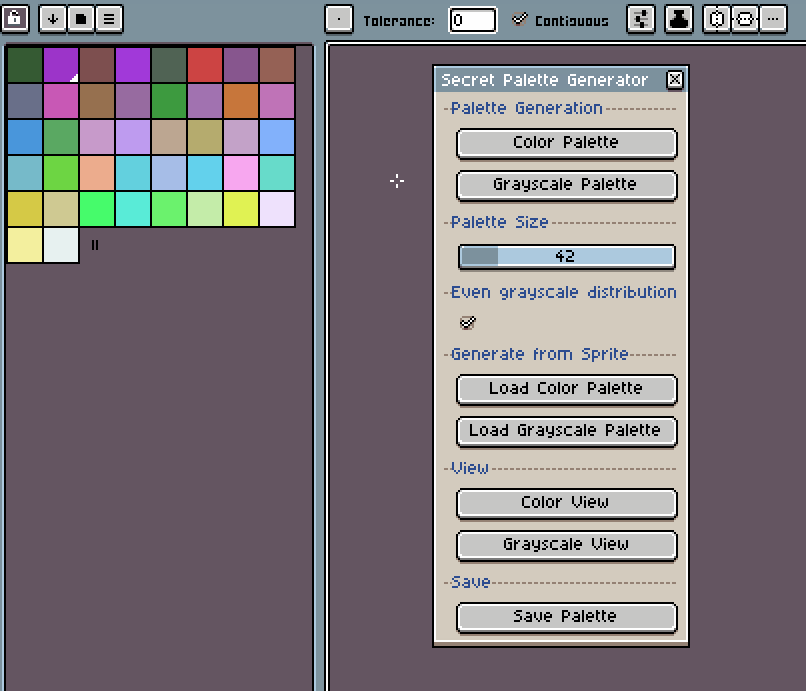806x691 pixels.
Task: Open the palette options menu icon
Action: tap(109, 20)
